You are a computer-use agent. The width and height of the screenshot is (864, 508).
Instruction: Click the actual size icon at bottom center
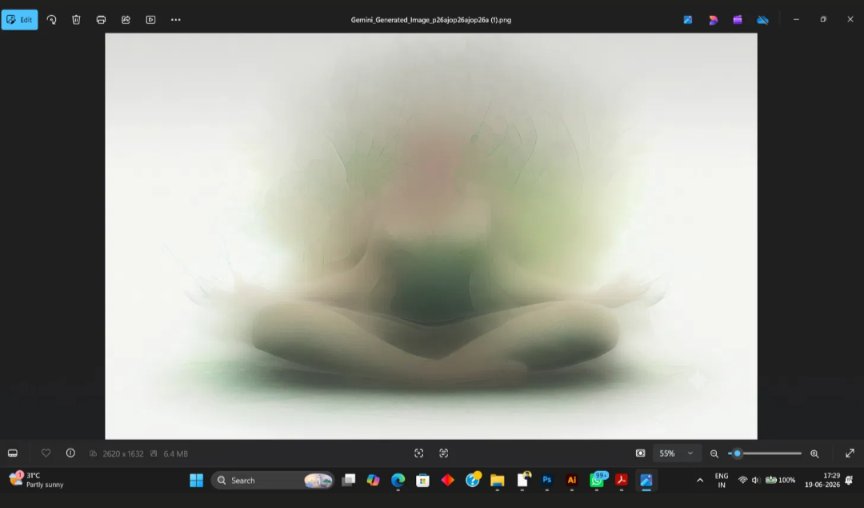tap(444, 453)
